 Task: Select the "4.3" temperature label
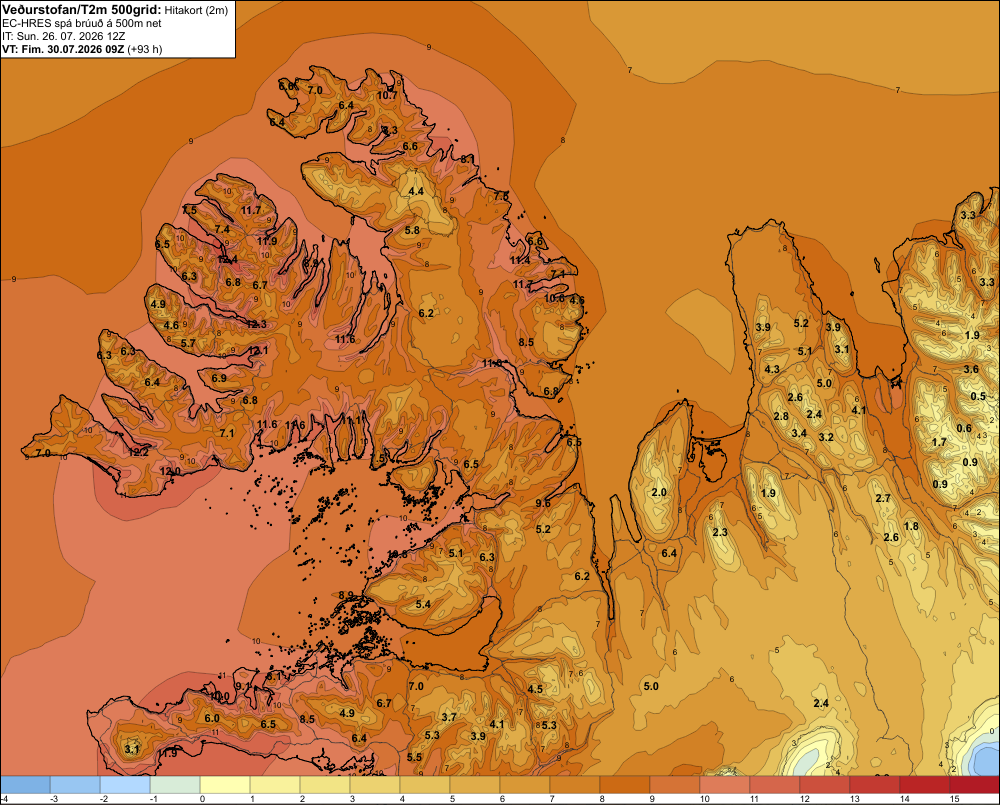pos(772,369)
